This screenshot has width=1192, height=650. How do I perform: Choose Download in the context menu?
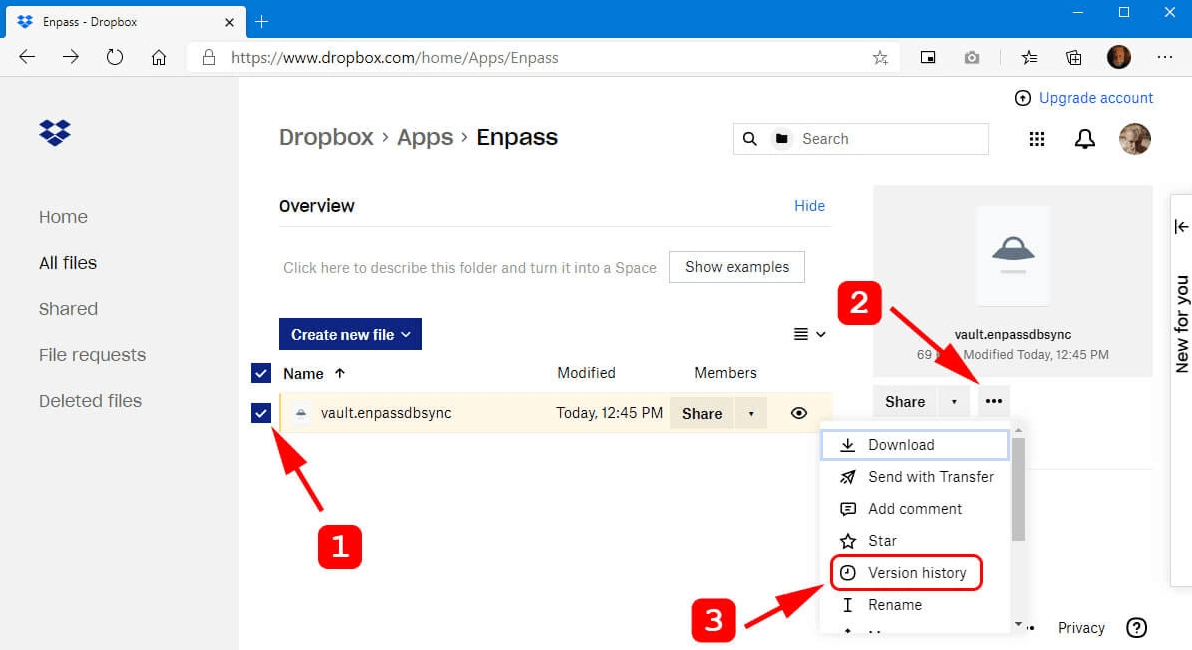coord(900,445)
